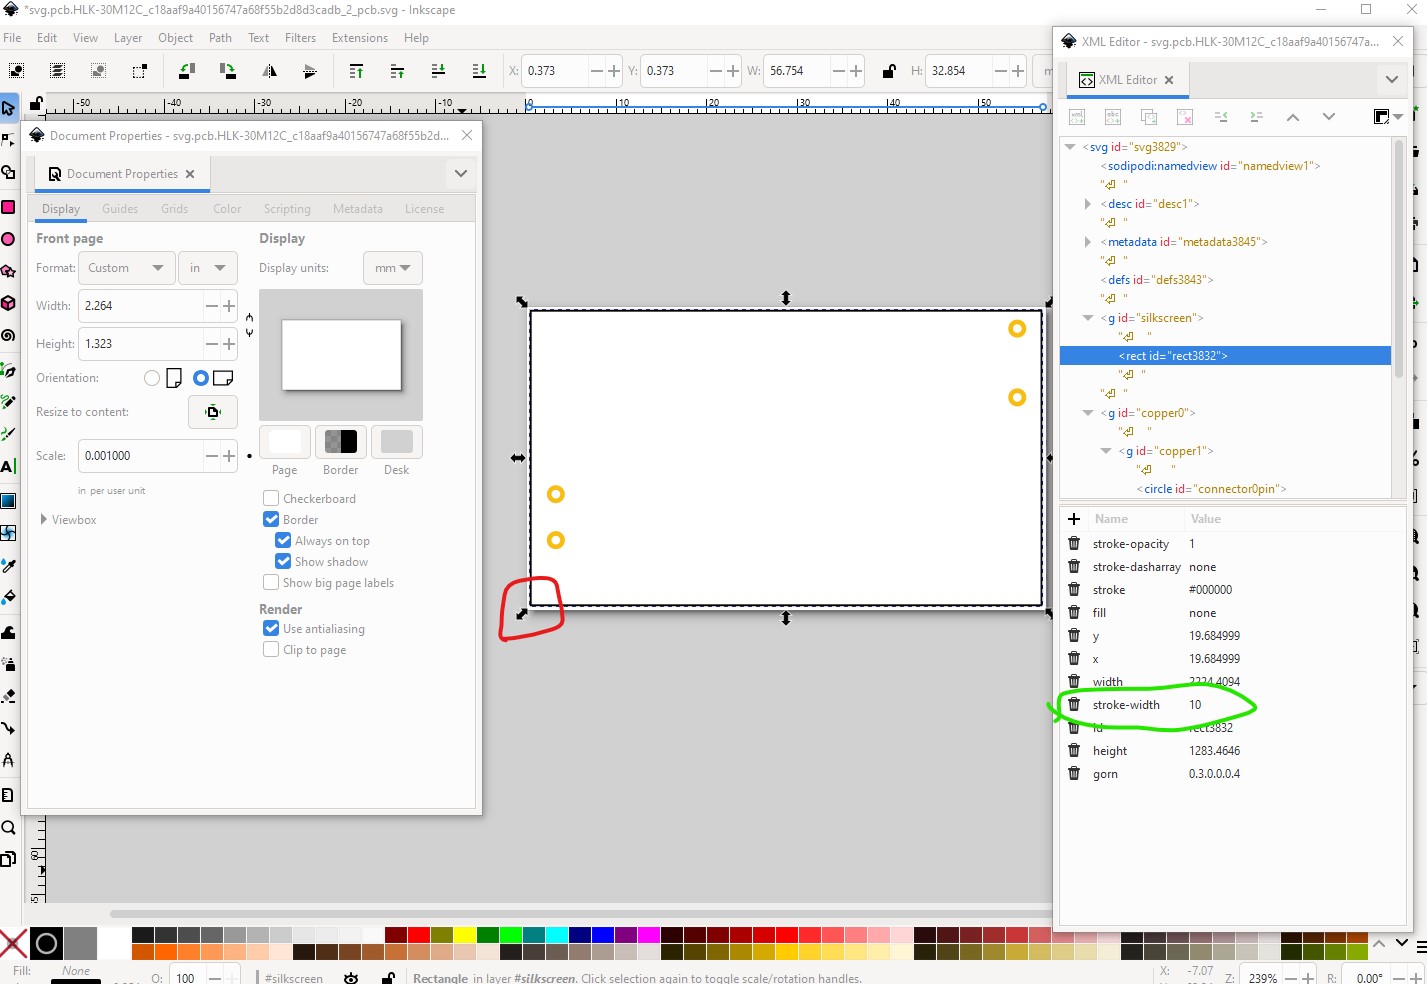Flip selection vertically
The width and height of the screenshot is (1427, 984).
(x=310, y=71)
